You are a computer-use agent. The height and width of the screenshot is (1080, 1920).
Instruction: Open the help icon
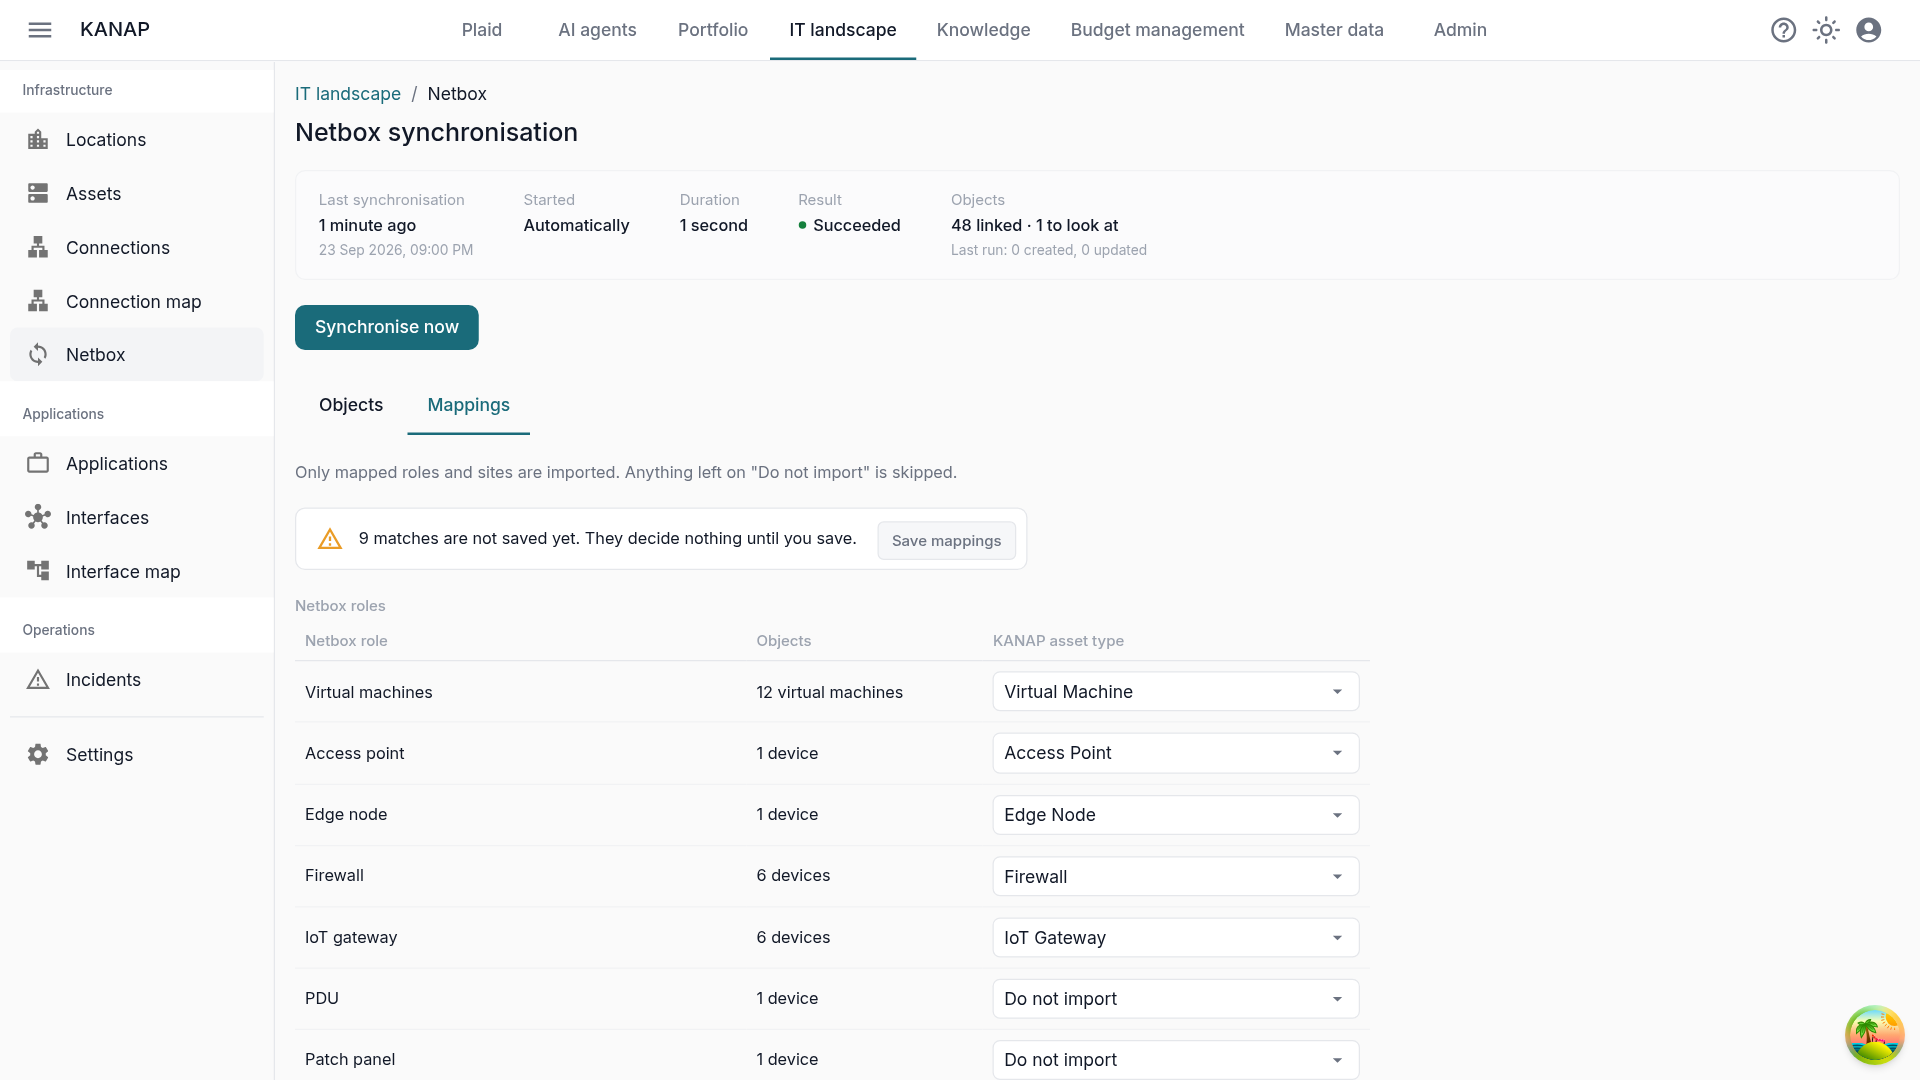(x=1783, y=30)
